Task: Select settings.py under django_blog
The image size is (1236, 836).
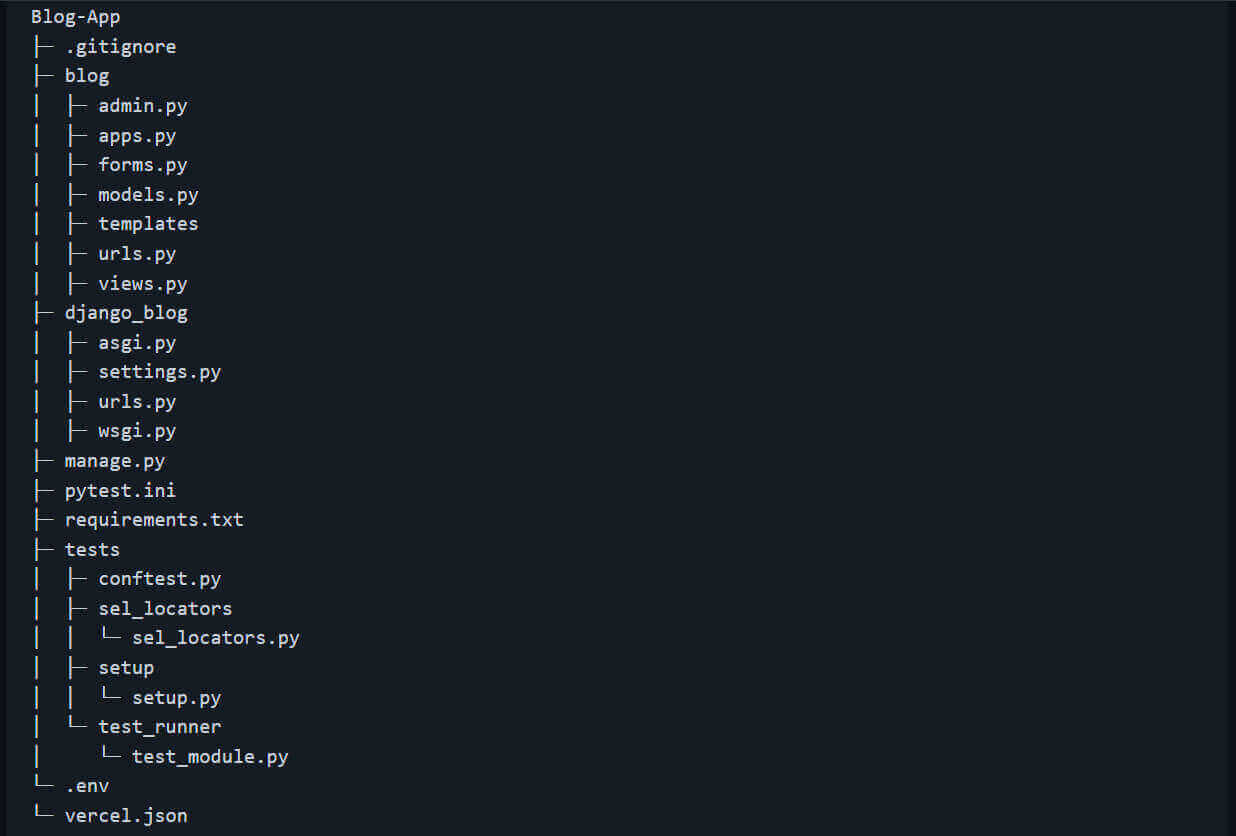Action: coord(159,372)
